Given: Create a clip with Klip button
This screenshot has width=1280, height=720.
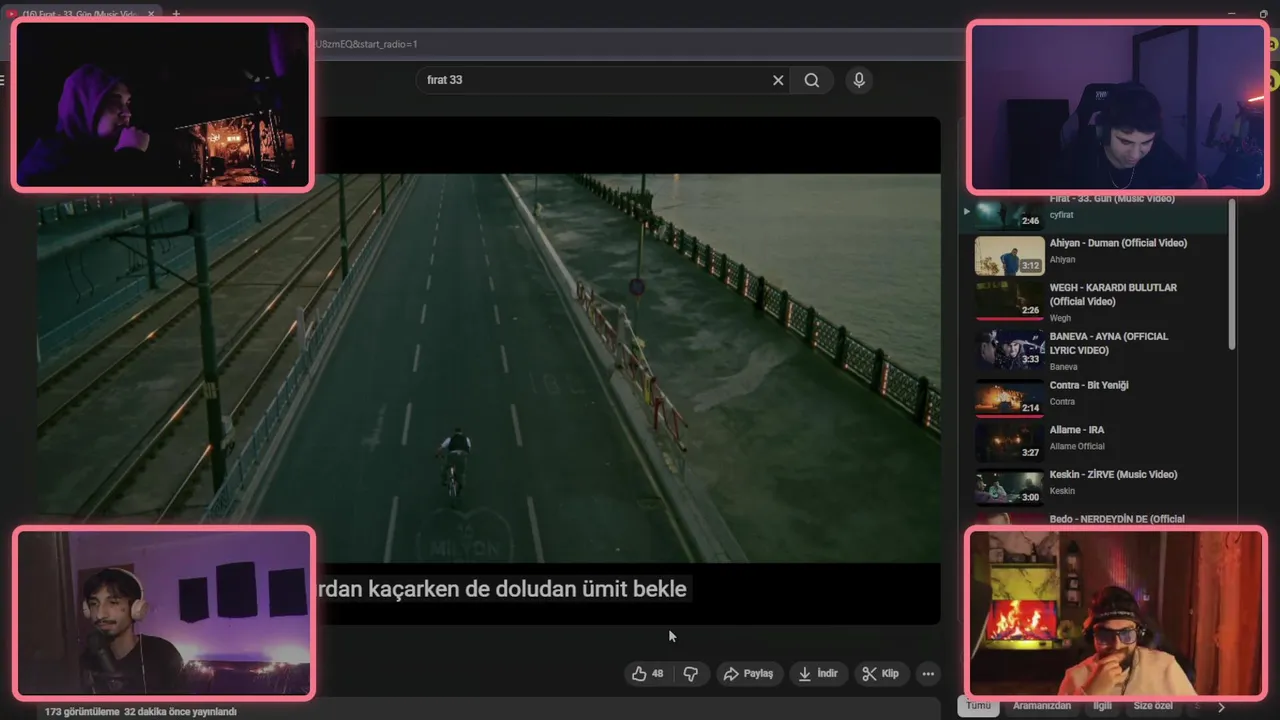Looking at the screenshot, I should pyautogui.click(x=882, y=674).
